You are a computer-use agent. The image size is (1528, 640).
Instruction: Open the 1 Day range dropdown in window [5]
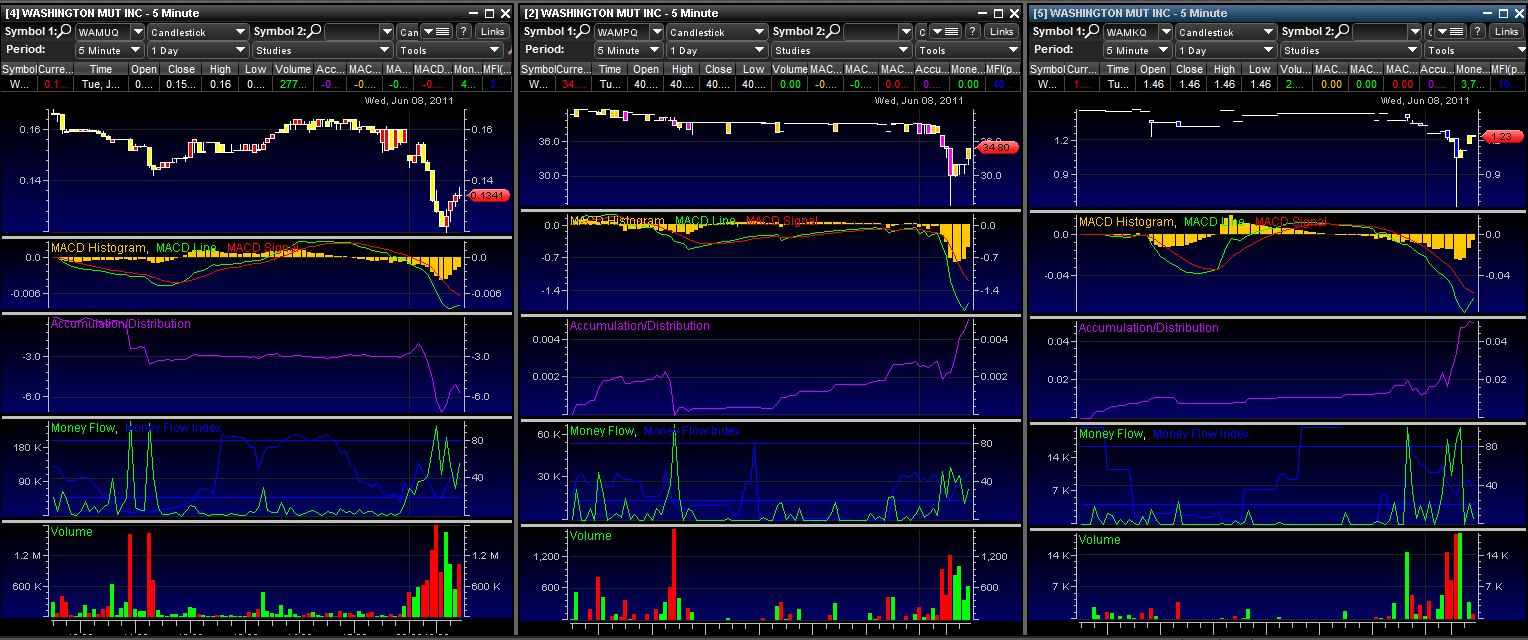1226,50
